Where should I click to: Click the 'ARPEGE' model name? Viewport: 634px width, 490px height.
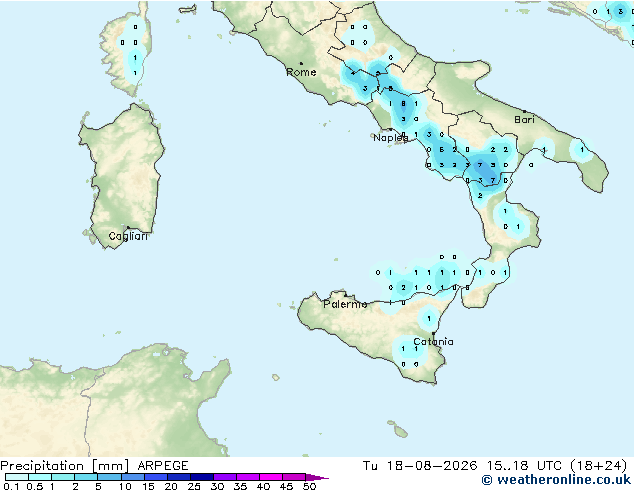coord(163,466)
